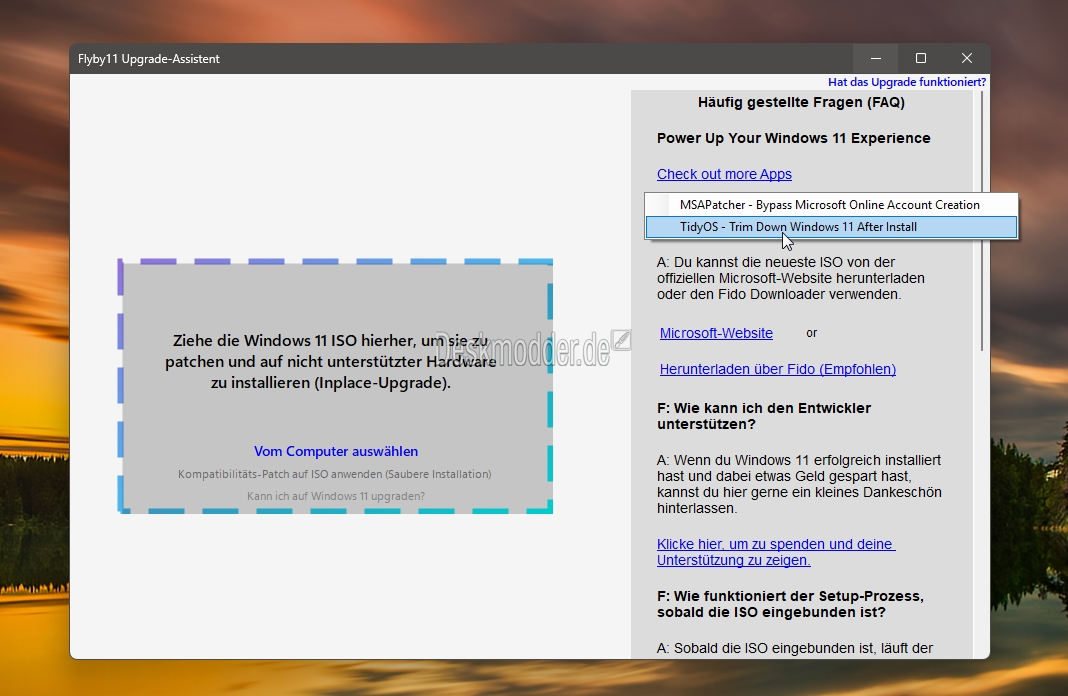1068x696 pixels.
Task: Click the 'Häufig gestellte Fragen (FAQ)' heading
Action: pyautogui.click(x=801, y=103)
